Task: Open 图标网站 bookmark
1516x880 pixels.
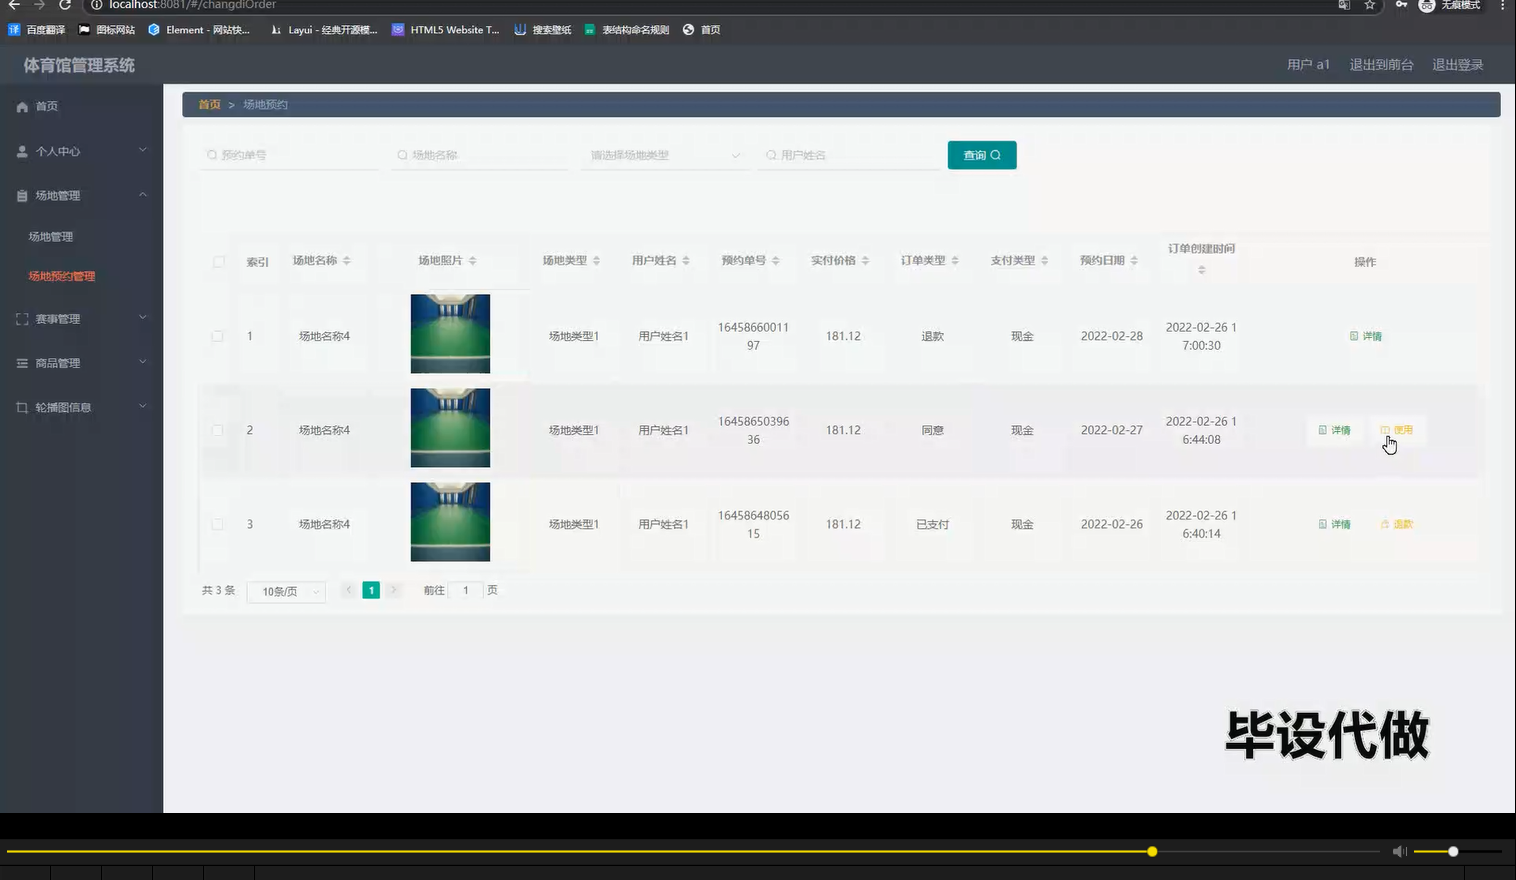Action: (107, 30)
